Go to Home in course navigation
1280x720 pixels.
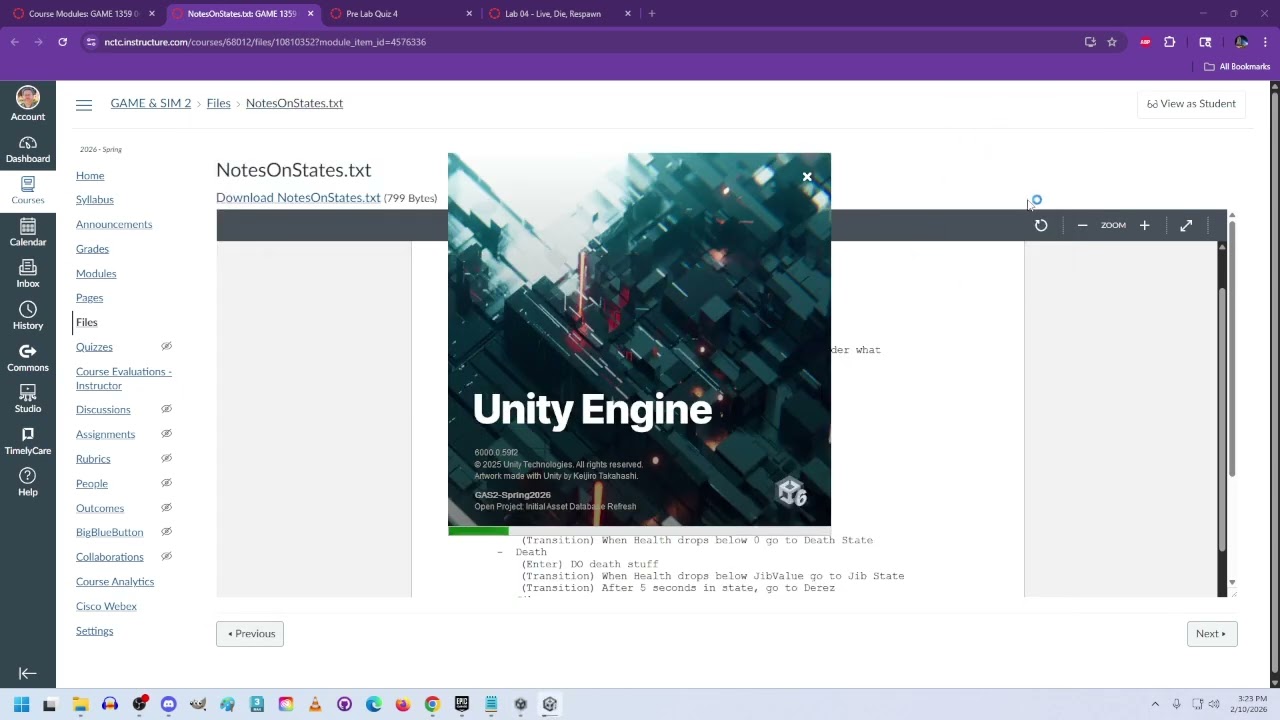point(90,176)
